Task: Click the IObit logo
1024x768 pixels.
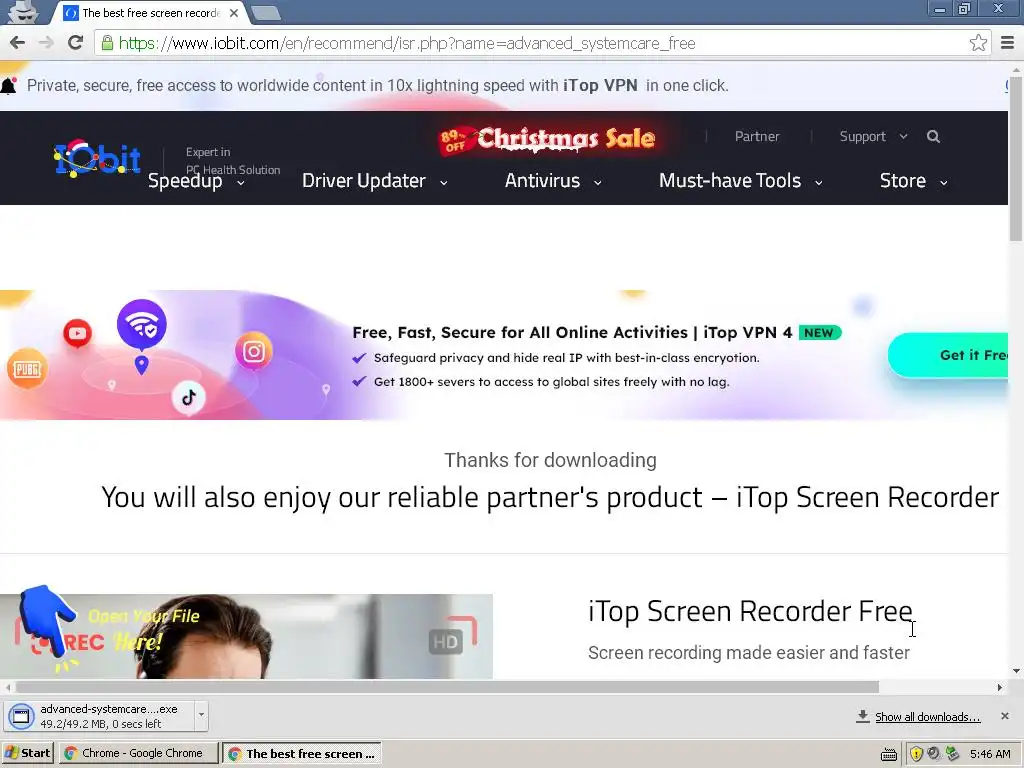Action: [x=97, y=158]
